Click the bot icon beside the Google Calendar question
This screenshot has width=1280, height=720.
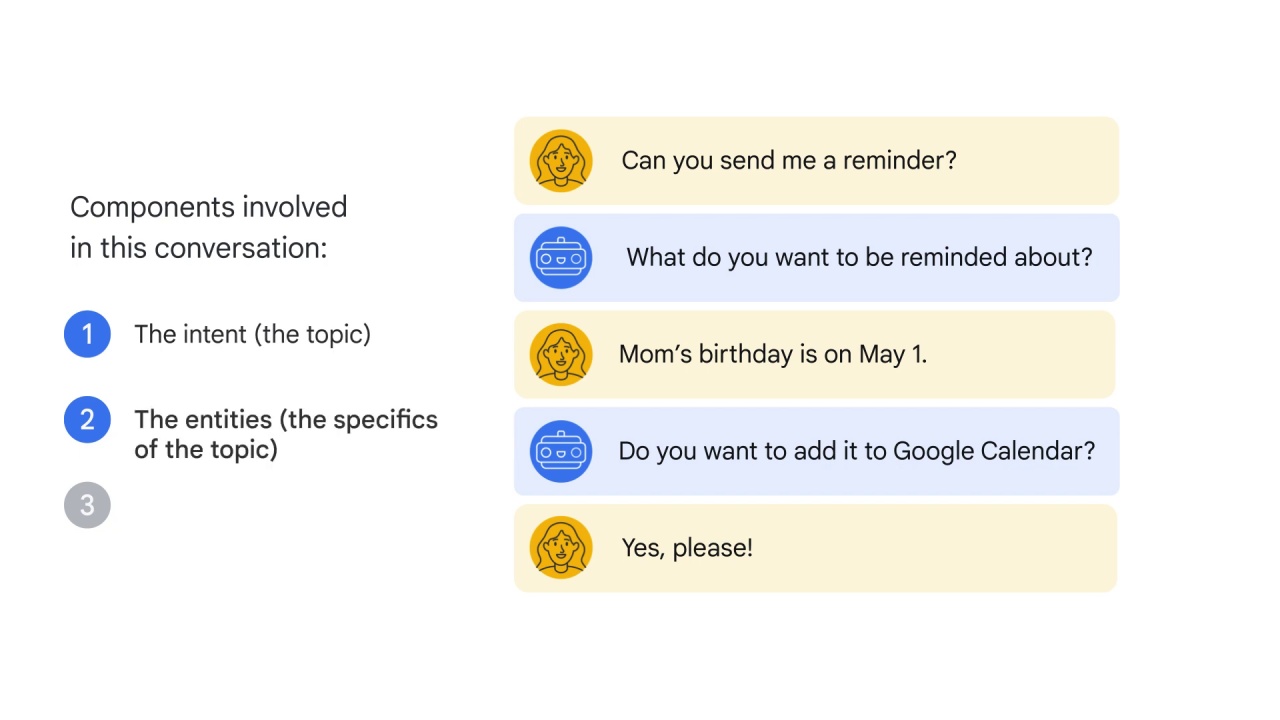pyautogui.click(x=561, y=451)
